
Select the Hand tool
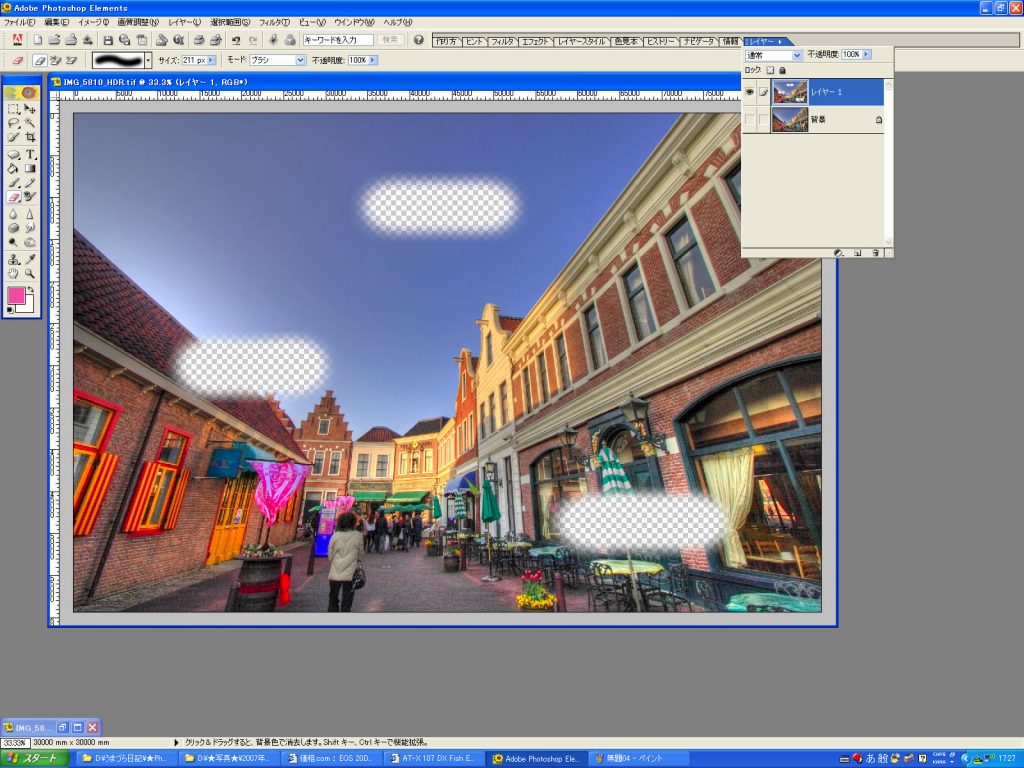pyautogui.click(x=13, y=274)
